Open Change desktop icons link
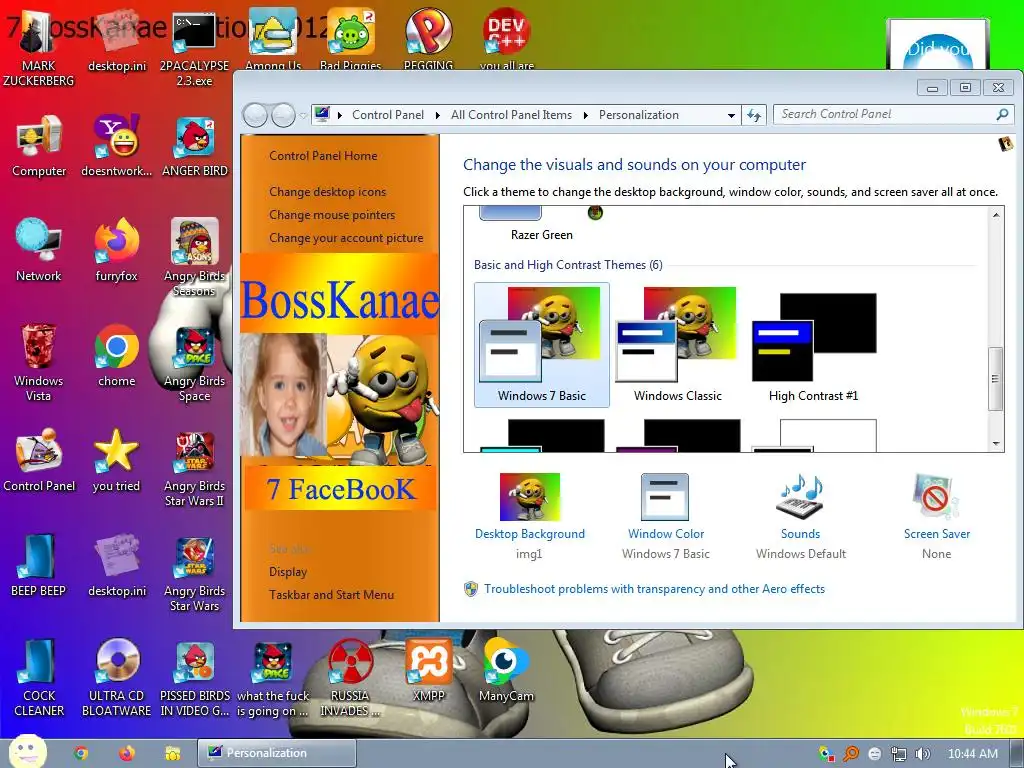Image resolution: width=1024 pixels, height=768 pixels. coord(327,192)
